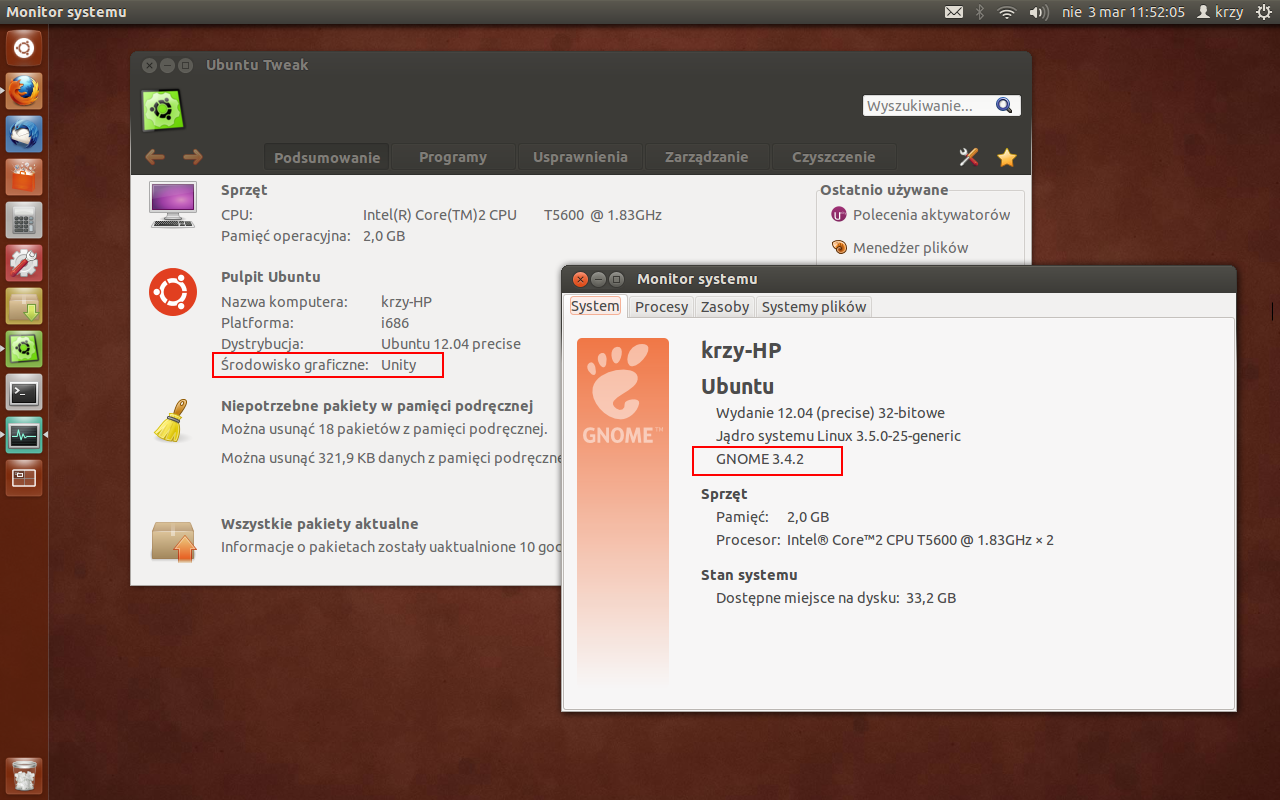Open the krzy user menu in top panel
Viewport: 1280px width, 800px height.
click(x=1219, y=12)
